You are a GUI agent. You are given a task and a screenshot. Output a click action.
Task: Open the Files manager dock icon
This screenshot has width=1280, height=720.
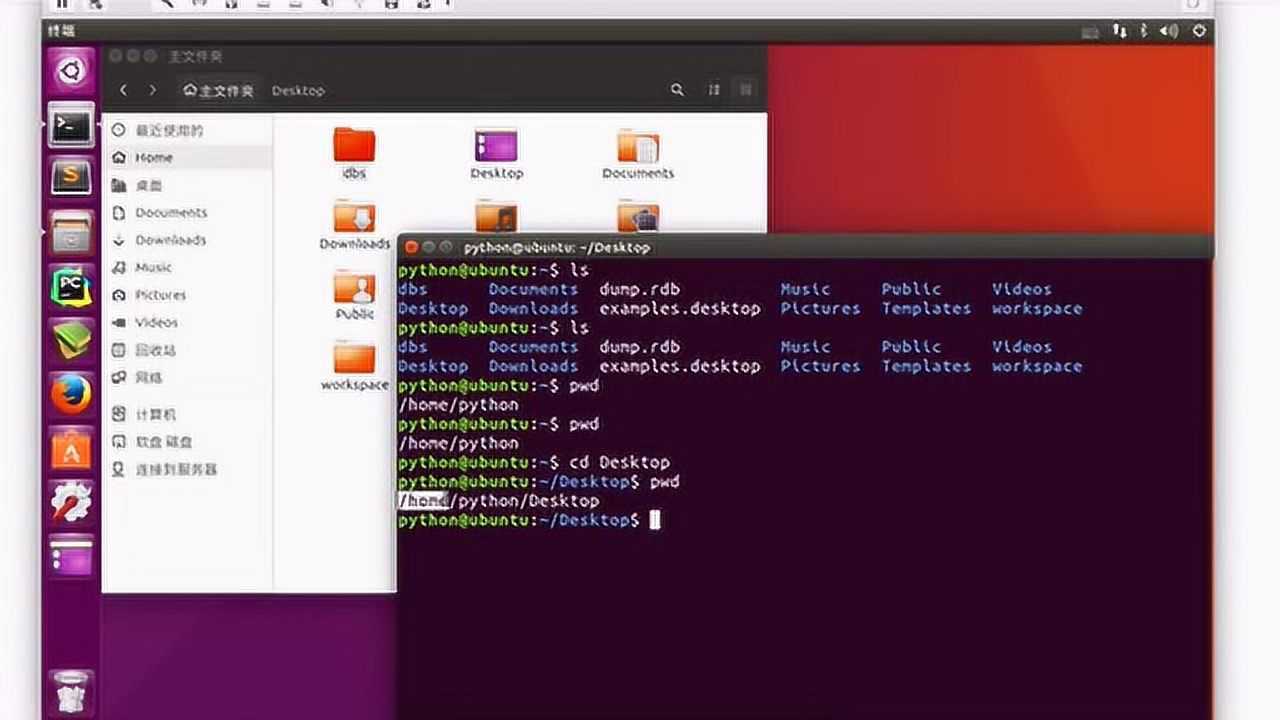tap(72, 232)
